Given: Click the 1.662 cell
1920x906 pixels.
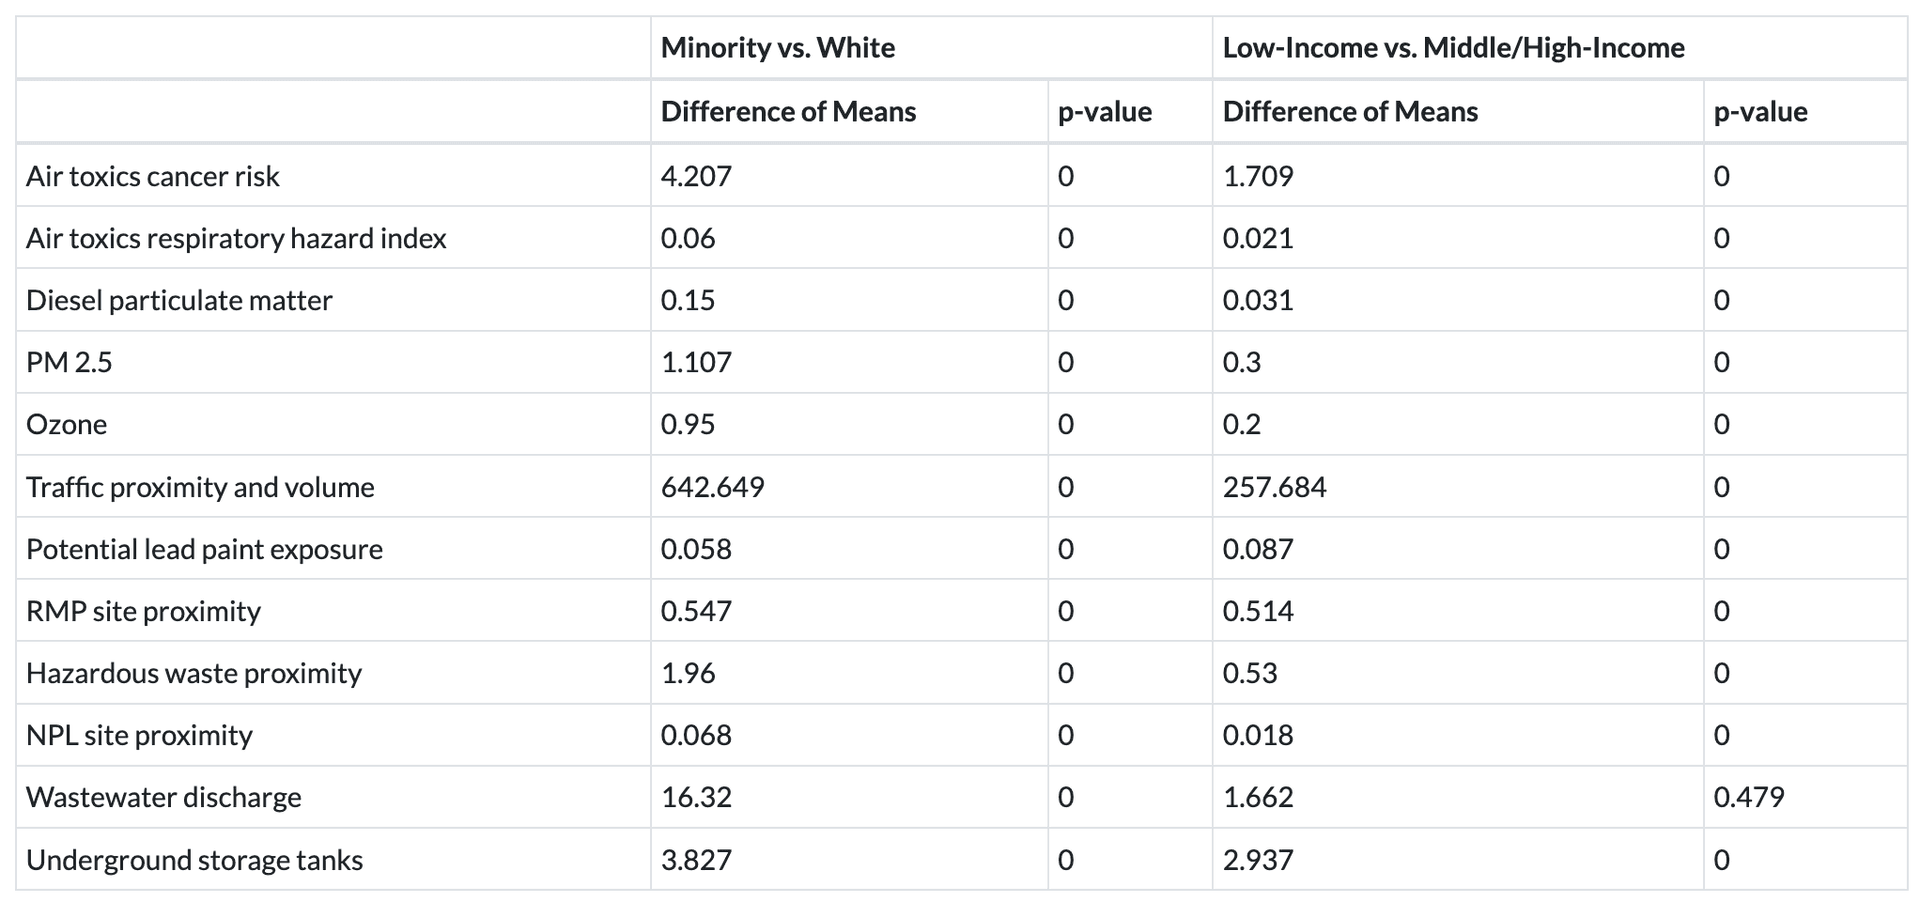Looking at the screenshot, I should pyautogui.click(x=1258, y=797).
